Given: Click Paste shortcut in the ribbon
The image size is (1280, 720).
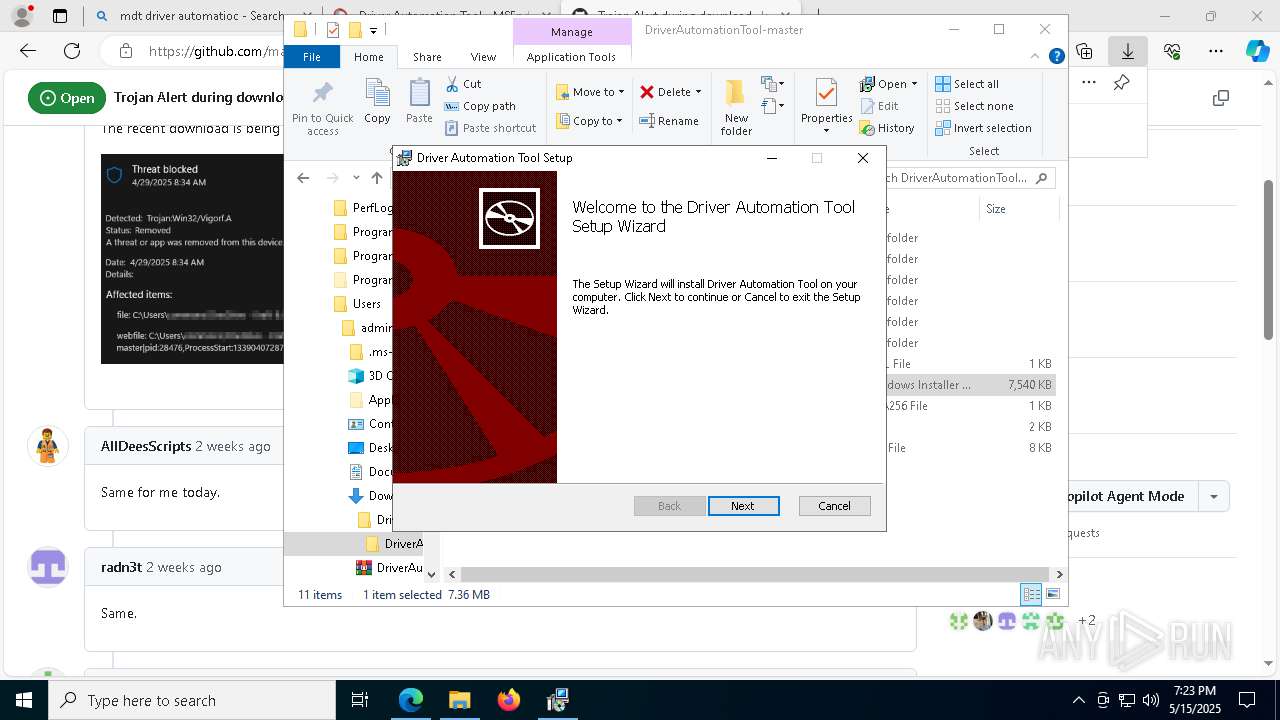Looking at the screenshot, I should 491,128.
